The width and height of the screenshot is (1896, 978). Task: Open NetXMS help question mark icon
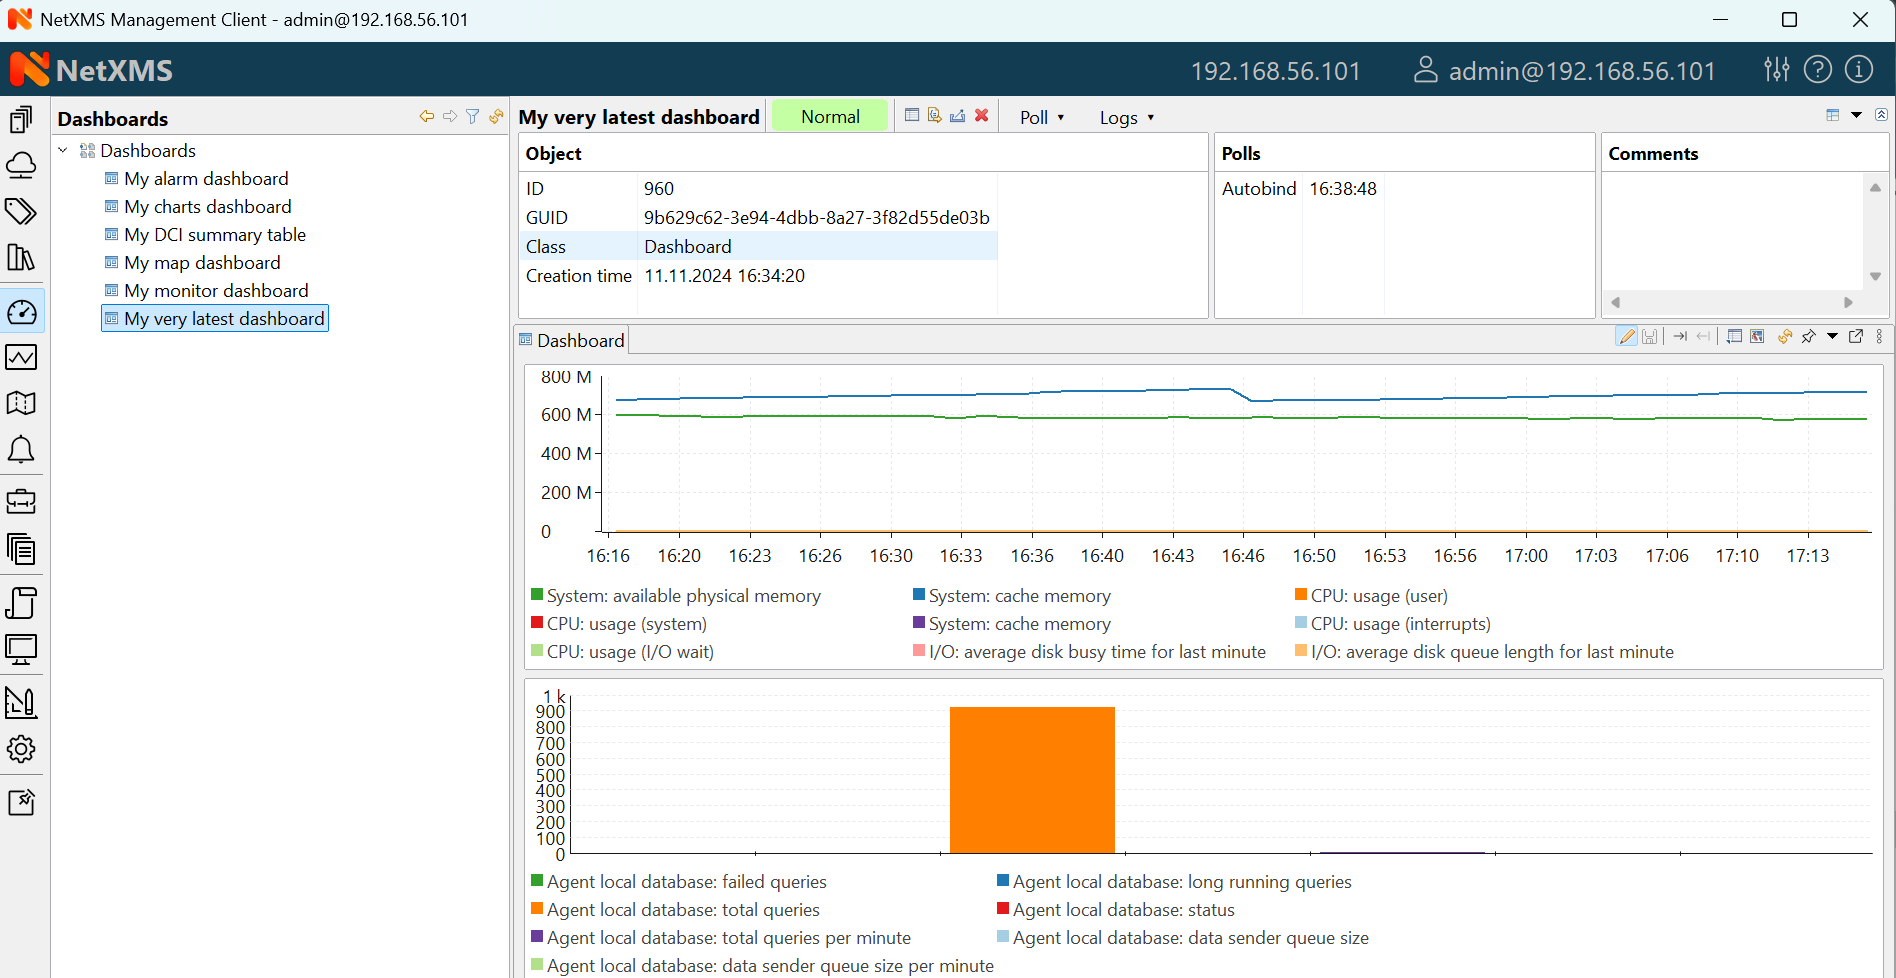point(1817,69)
